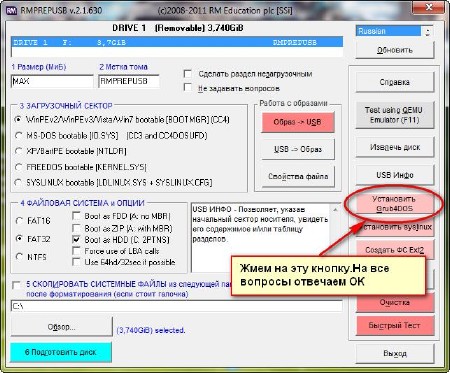450x373 pixels.
Task: Uncheck Boot as HDD (C: 2PTNS)
Action: pos(76,239)
